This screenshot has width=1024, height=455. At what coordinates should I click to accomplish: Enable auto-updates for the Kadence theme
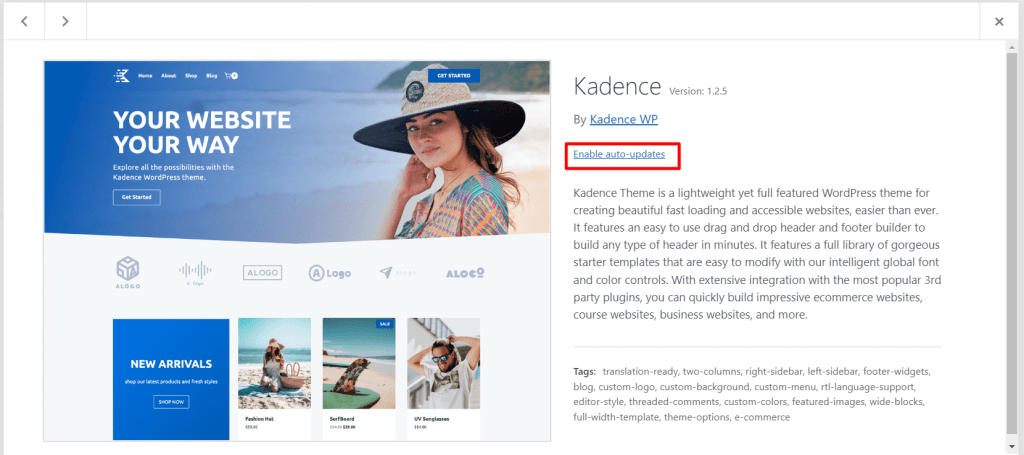coord(619,154)
